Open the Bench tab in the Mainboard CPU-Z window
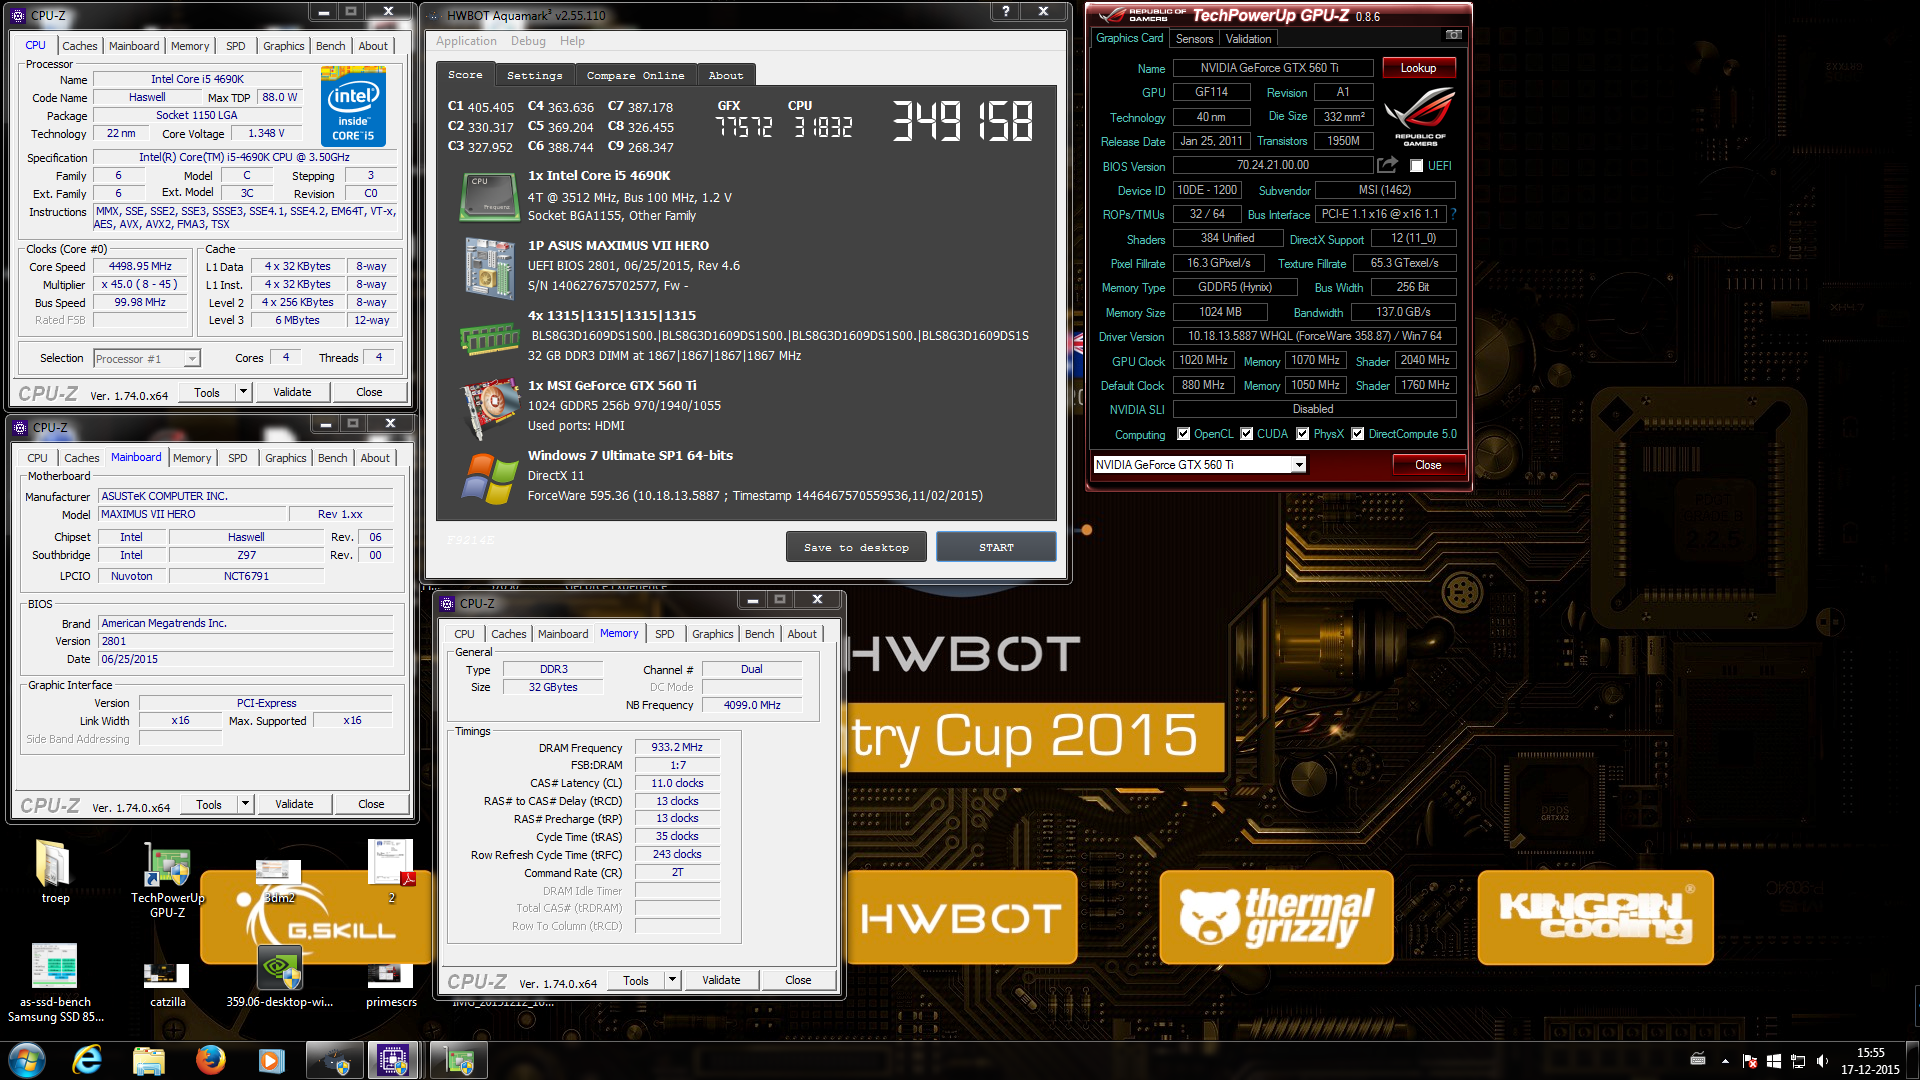This screenshot has height=1080, width=1920. coord(332,458)
